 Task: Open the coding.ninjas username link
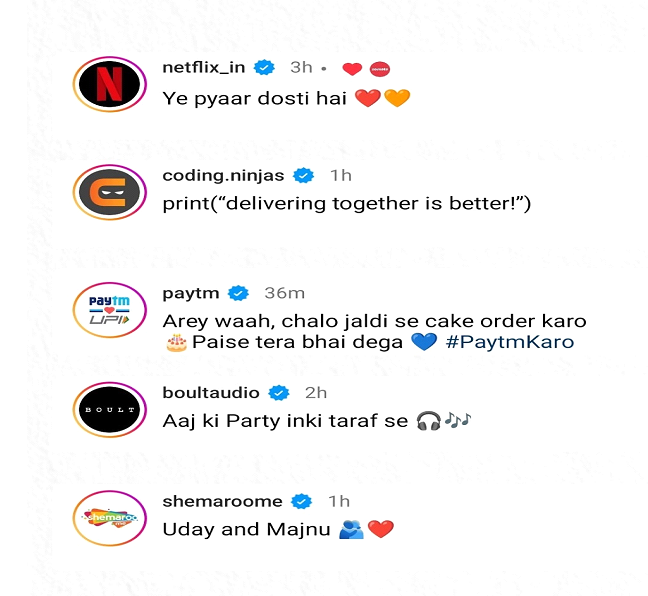point(223,176)
